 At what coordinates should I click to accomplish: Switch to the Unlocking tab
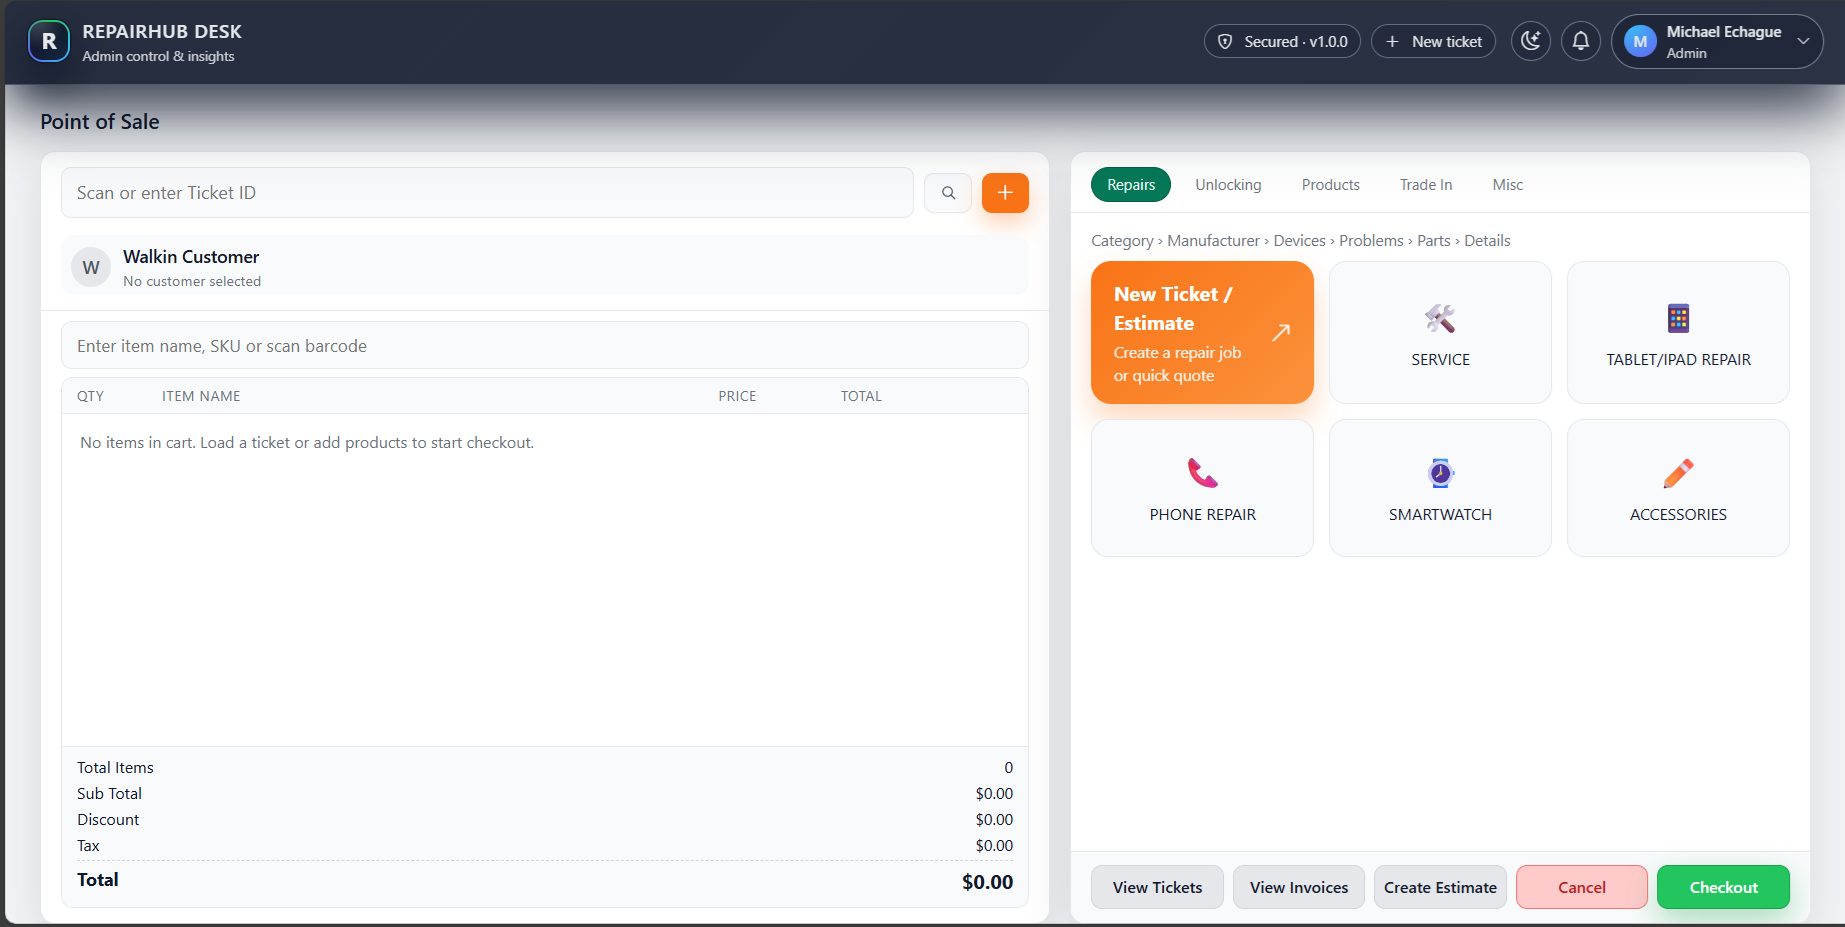click(1228, 184)
